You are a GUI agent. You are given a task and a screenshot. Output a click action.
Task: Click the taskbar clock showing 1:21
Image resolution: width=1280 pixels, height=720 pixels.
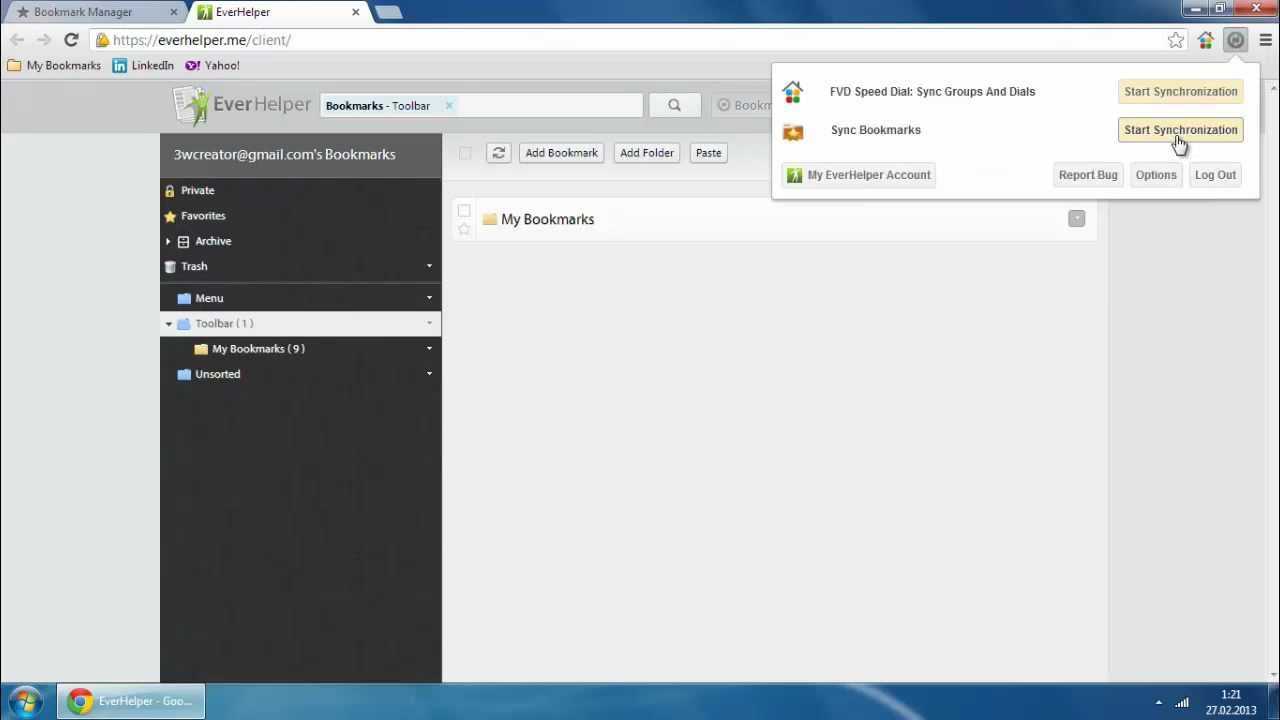click(x=1231, y=695)
